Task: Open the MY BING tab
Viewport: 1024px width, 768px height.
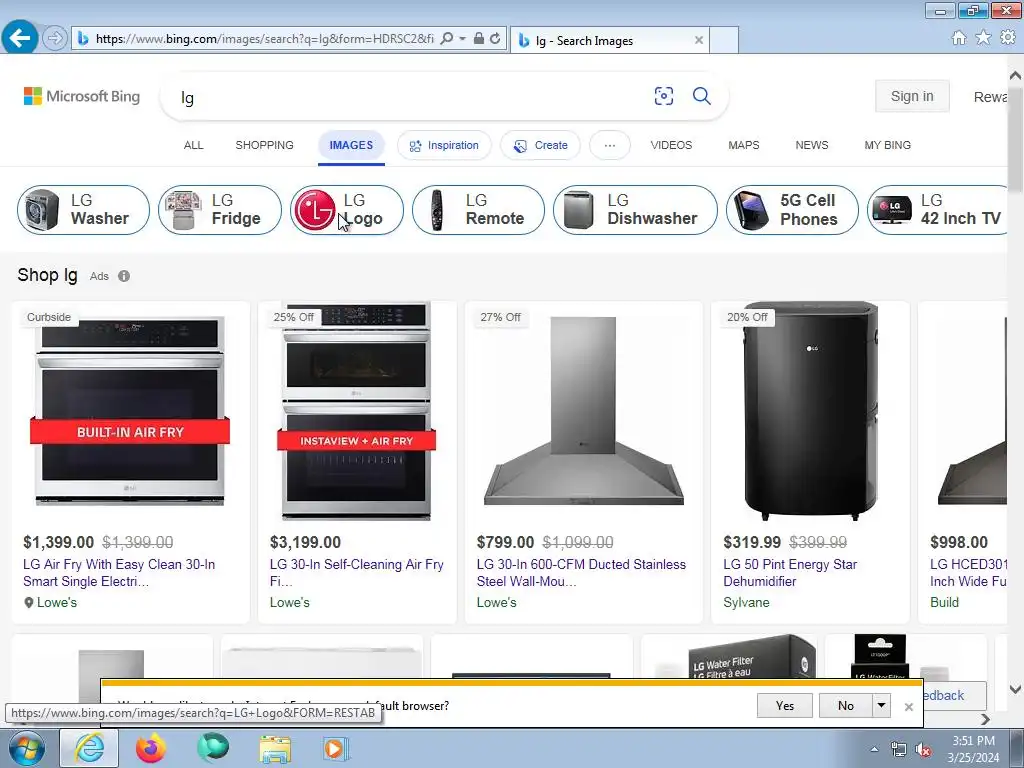Action: click(888, 145)
